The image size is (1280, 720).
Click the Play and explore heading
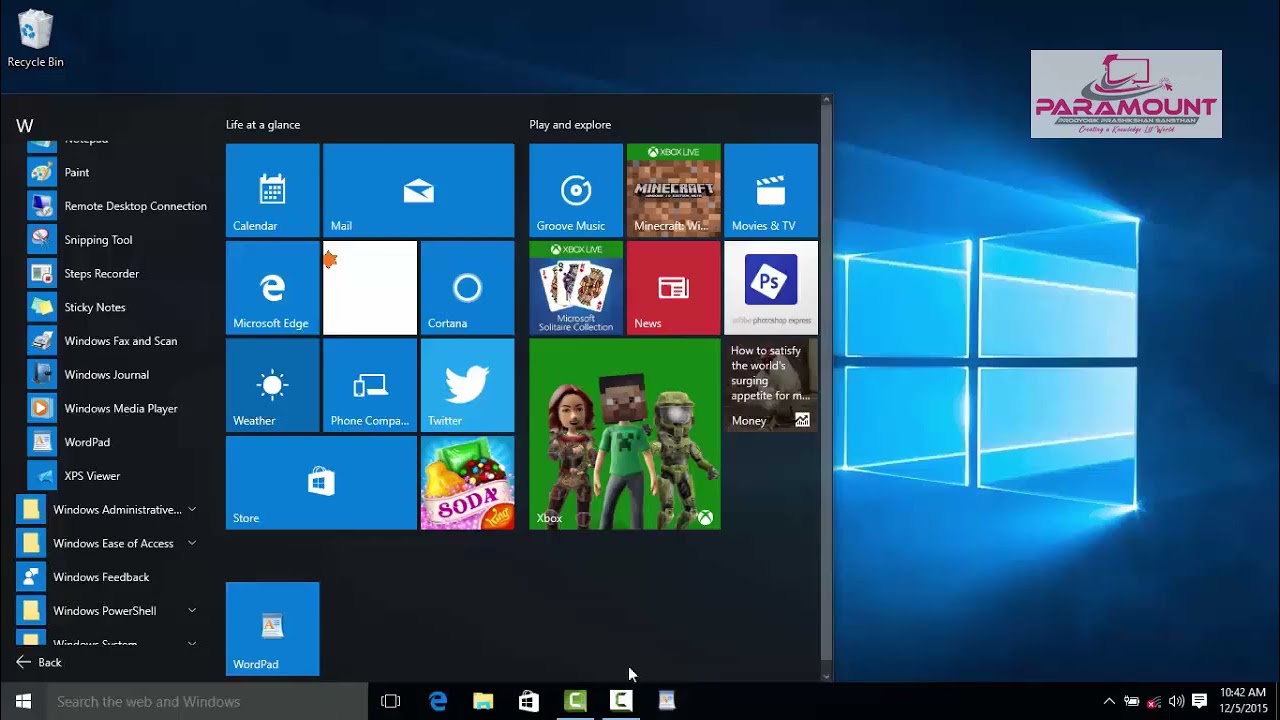(570, 125)
